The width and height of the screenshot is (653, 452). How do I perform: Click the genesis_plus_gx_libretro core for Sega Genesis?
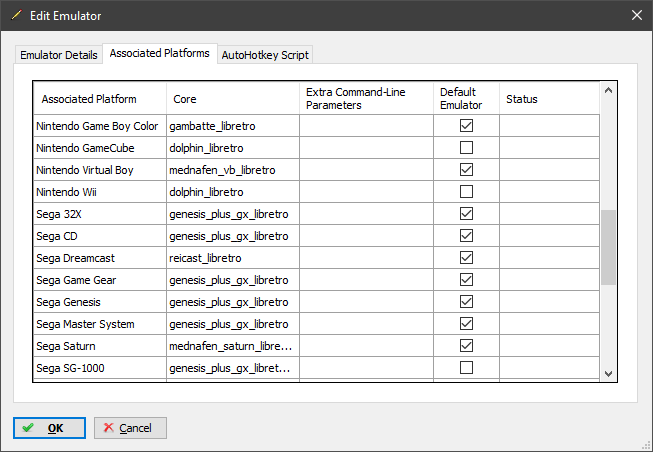(233, 302)
